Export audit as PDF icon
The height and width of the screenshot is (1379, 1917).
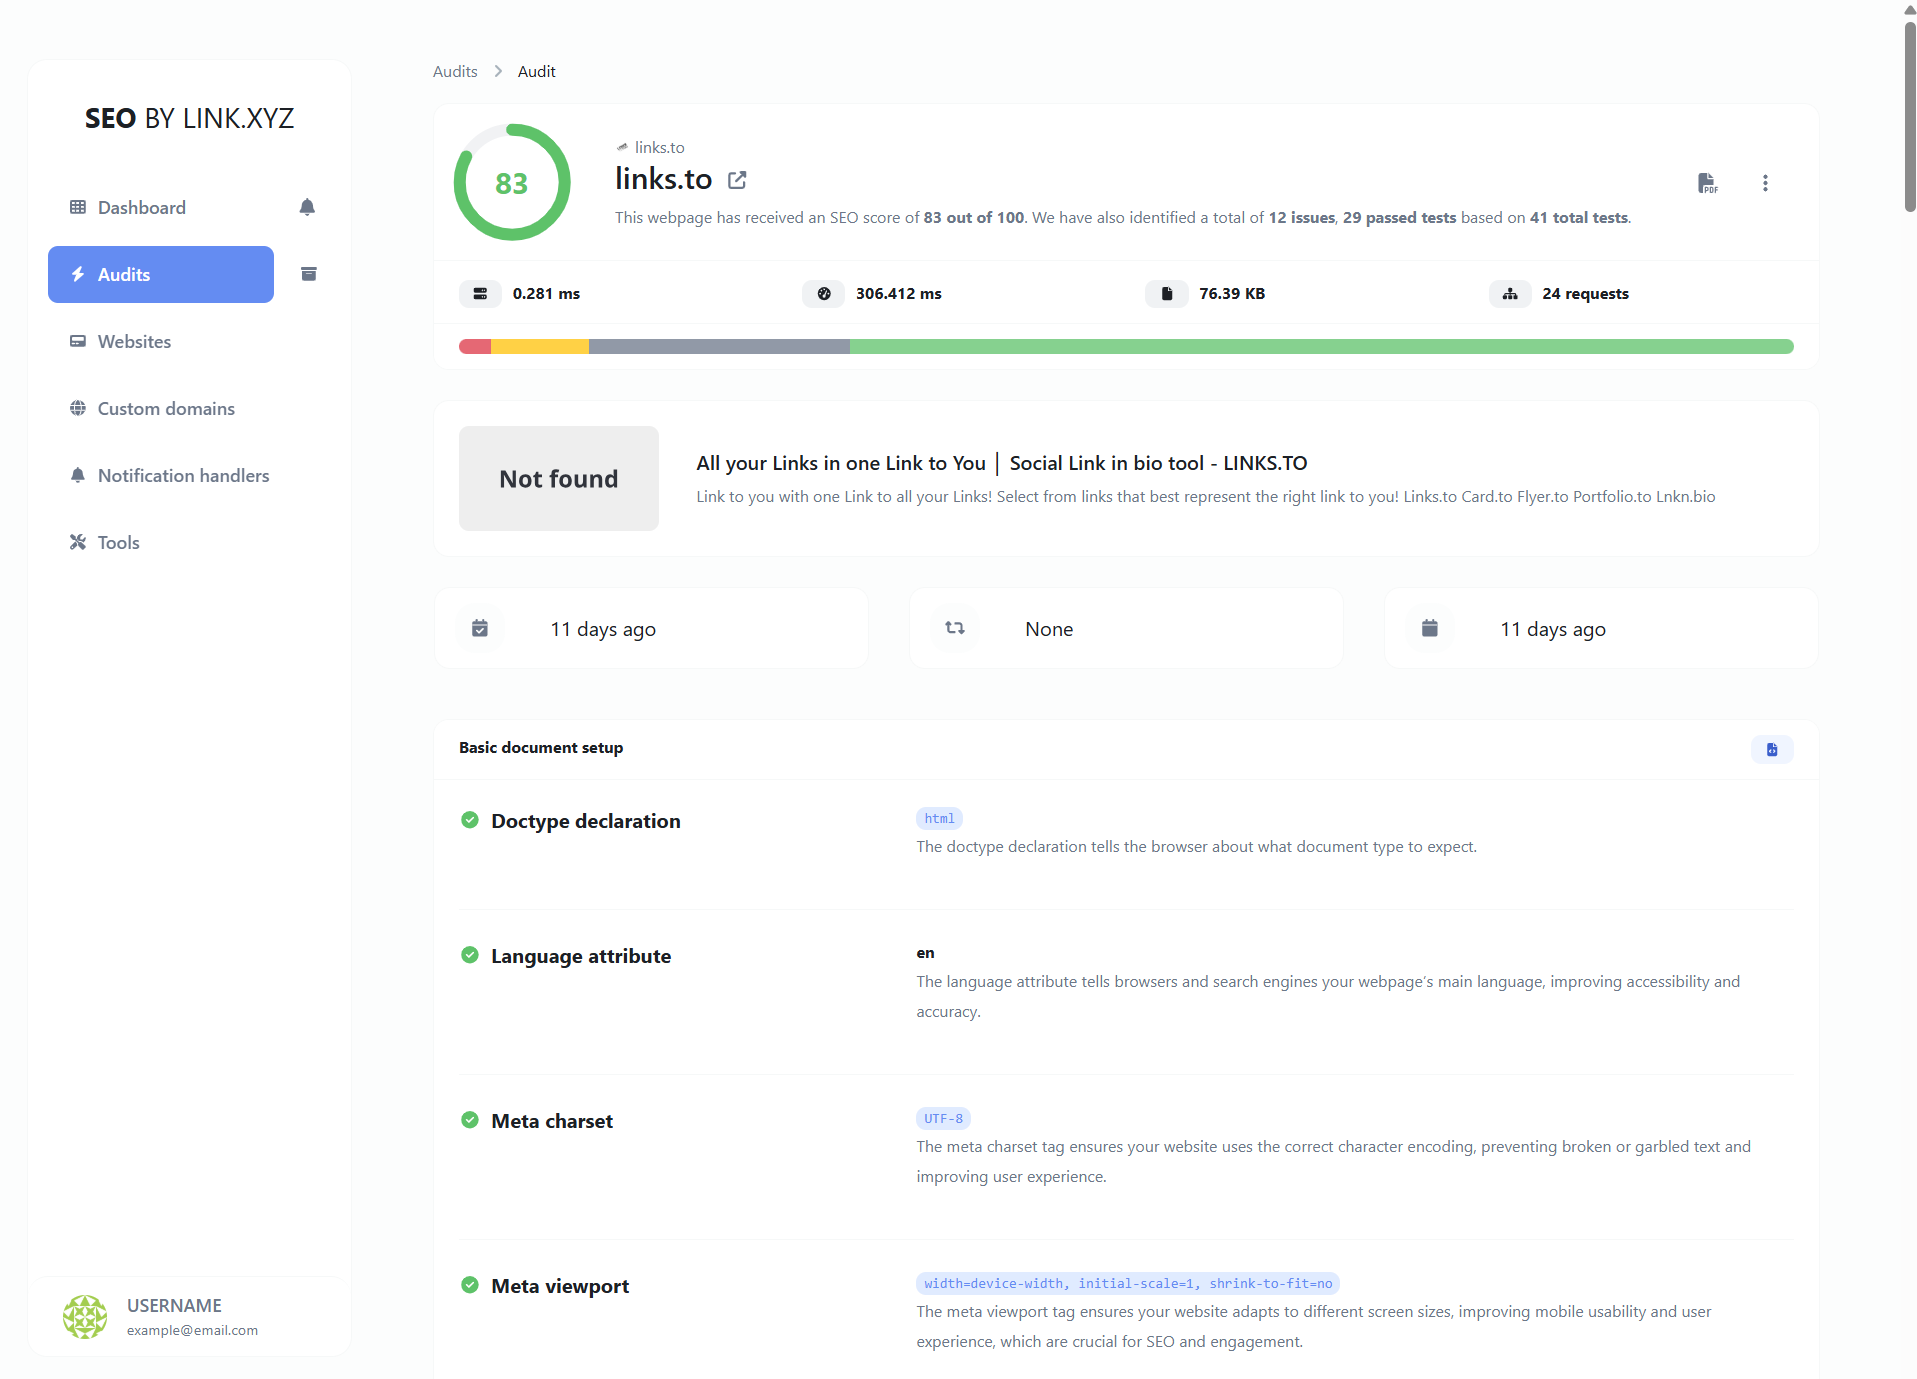(1707, 183)
